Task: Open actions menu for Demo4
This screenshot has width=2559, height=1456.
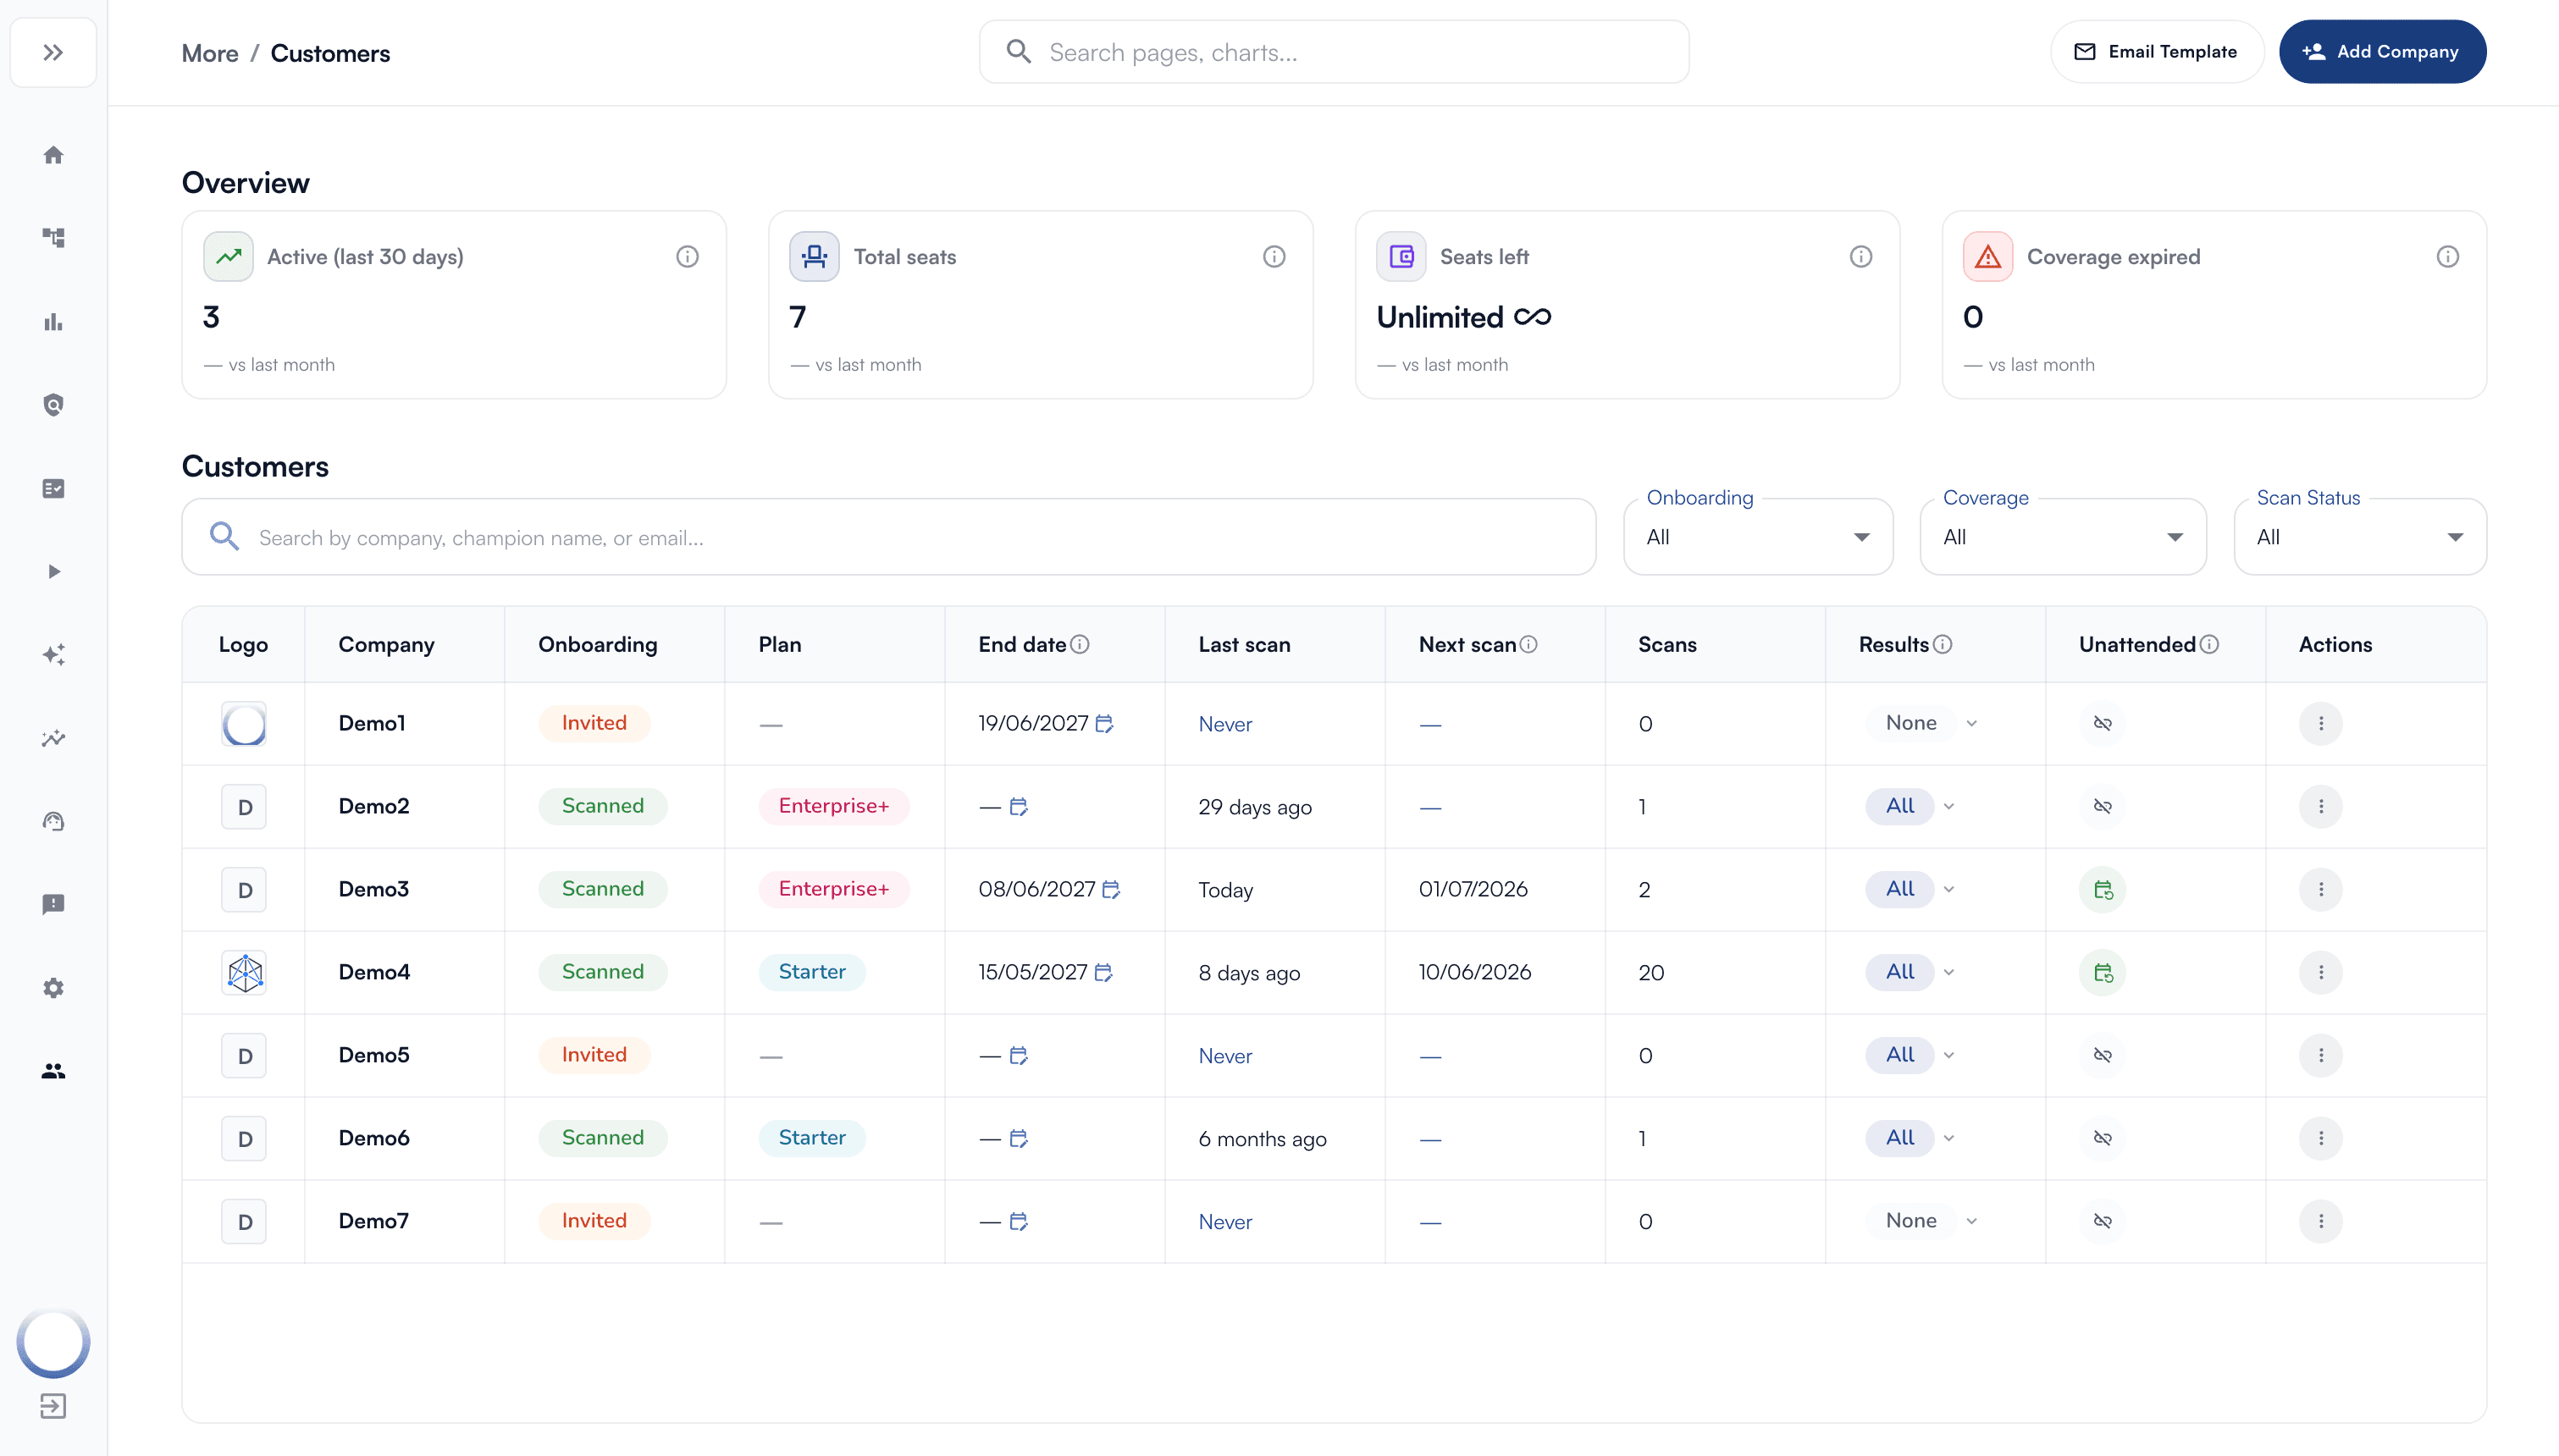Action: pos(2321,972)
